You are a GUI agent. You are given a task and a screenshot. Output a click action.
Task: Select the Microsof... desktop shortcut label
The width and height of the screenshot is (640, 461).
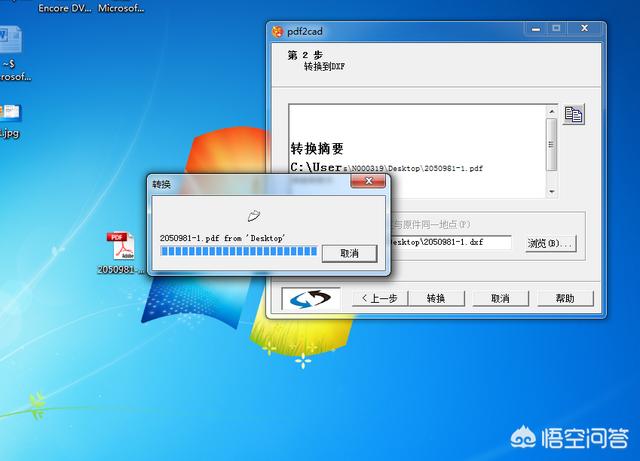121,8
